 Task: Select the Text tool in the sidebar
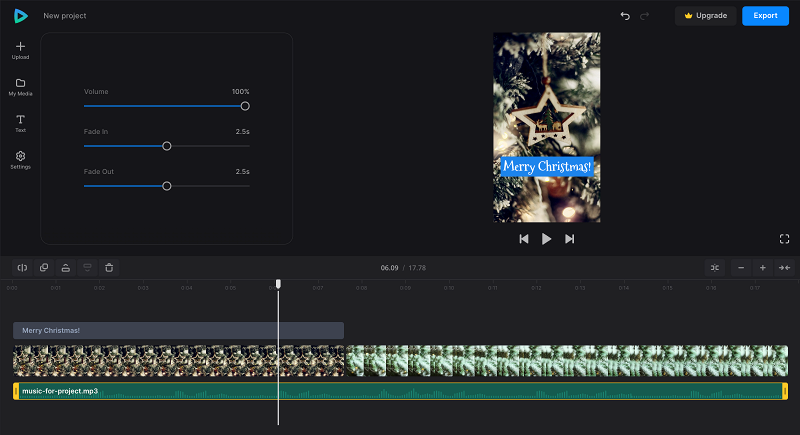tap(20, 123)
